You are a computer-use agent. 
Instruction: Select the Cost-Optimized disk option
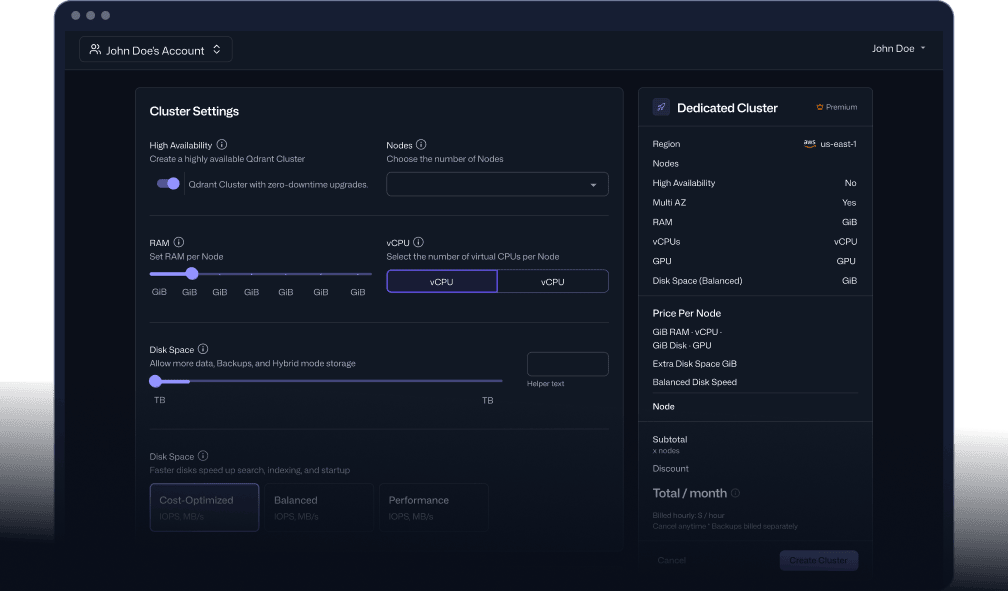coord(204,507)
